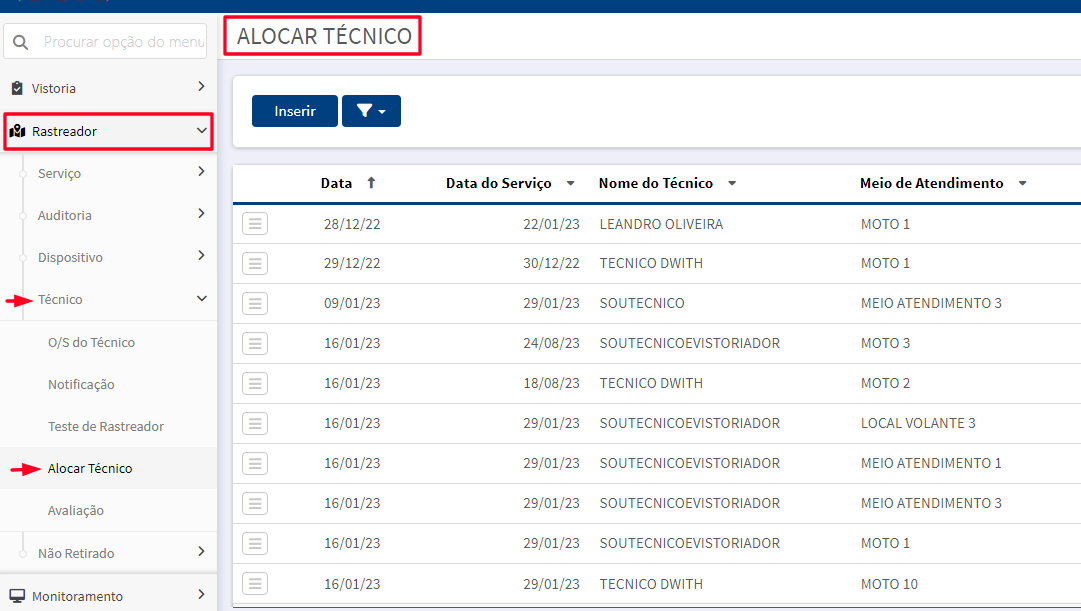This screenshot has height=611, width=1081.
Task: Click the Vistoria clipboard icon
Action: 17,88
